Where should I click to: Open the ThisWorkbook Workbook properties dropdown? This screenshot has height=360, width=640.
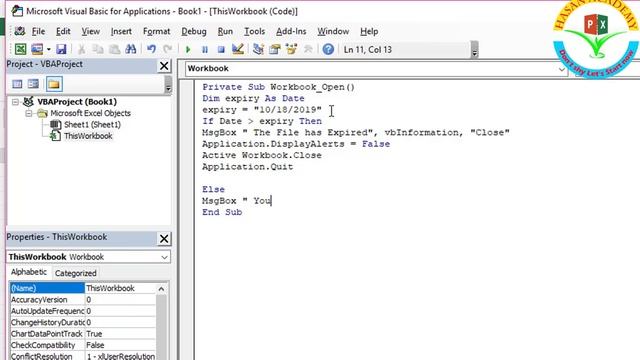164,257
